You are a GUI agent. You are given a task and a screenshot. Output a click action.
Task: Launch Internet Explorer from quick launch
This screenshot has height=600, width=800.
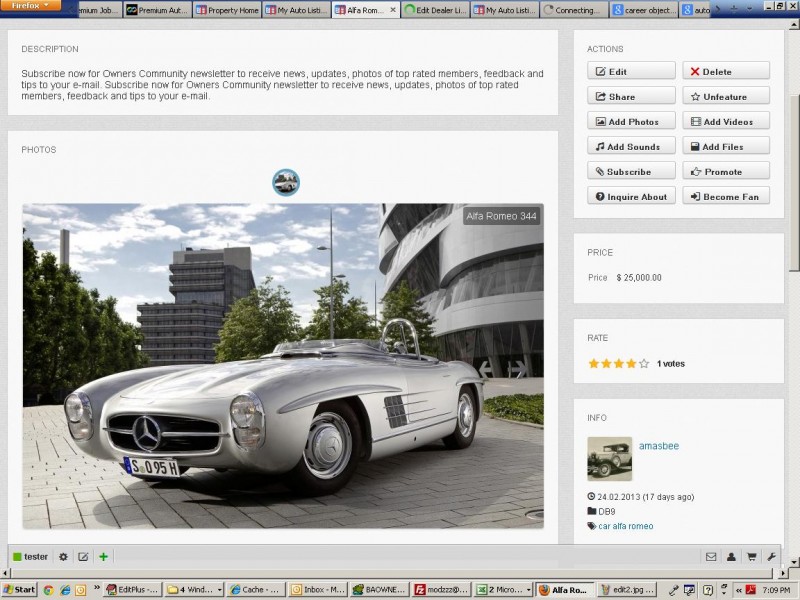[x=65, y=590]
